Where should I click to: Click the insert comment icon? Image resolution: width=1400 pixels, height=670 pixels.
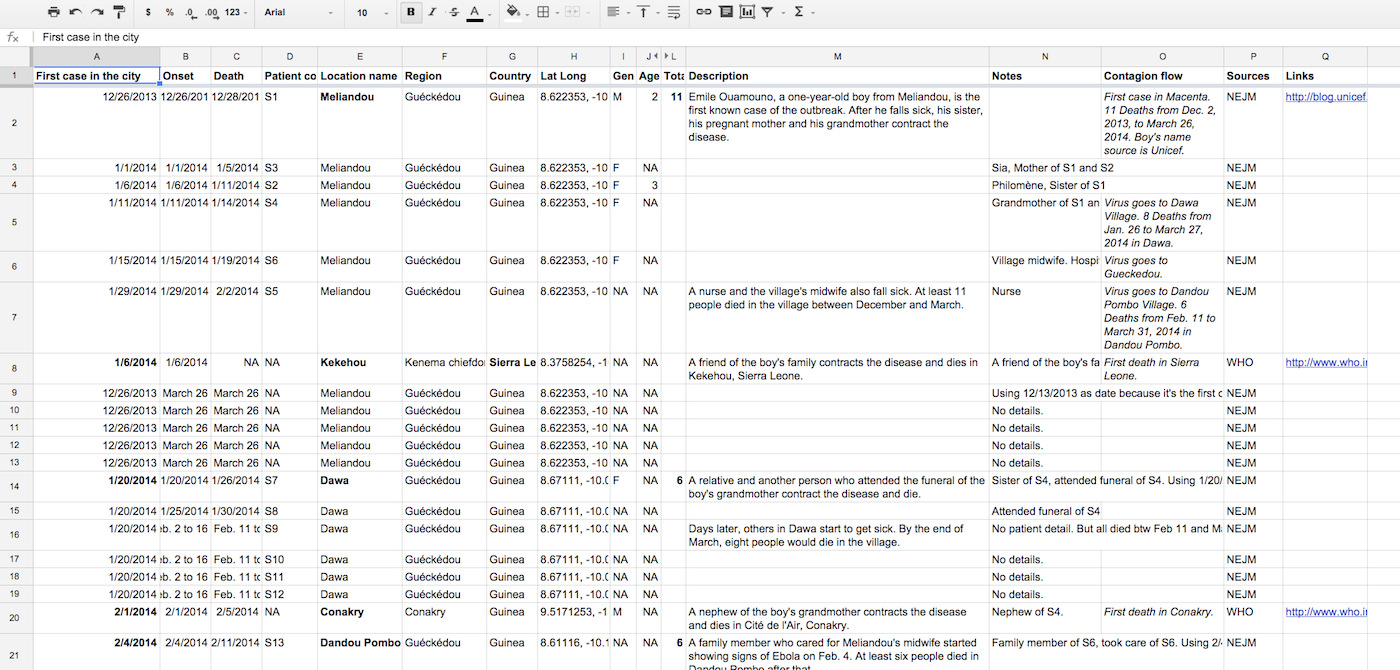tap(726, 12)
